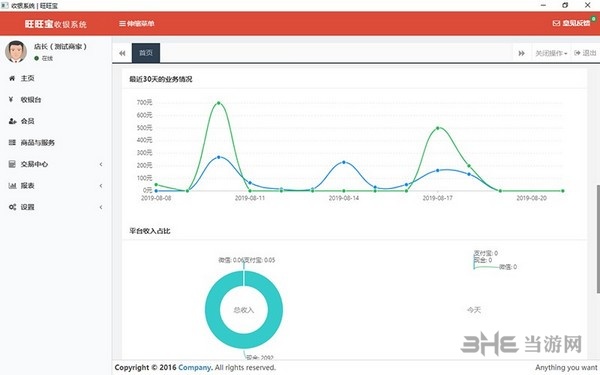The width and height of the screenshot is (600, 375).
Task: Click the 交易中心 calculator icon
Action: (12, 164)
